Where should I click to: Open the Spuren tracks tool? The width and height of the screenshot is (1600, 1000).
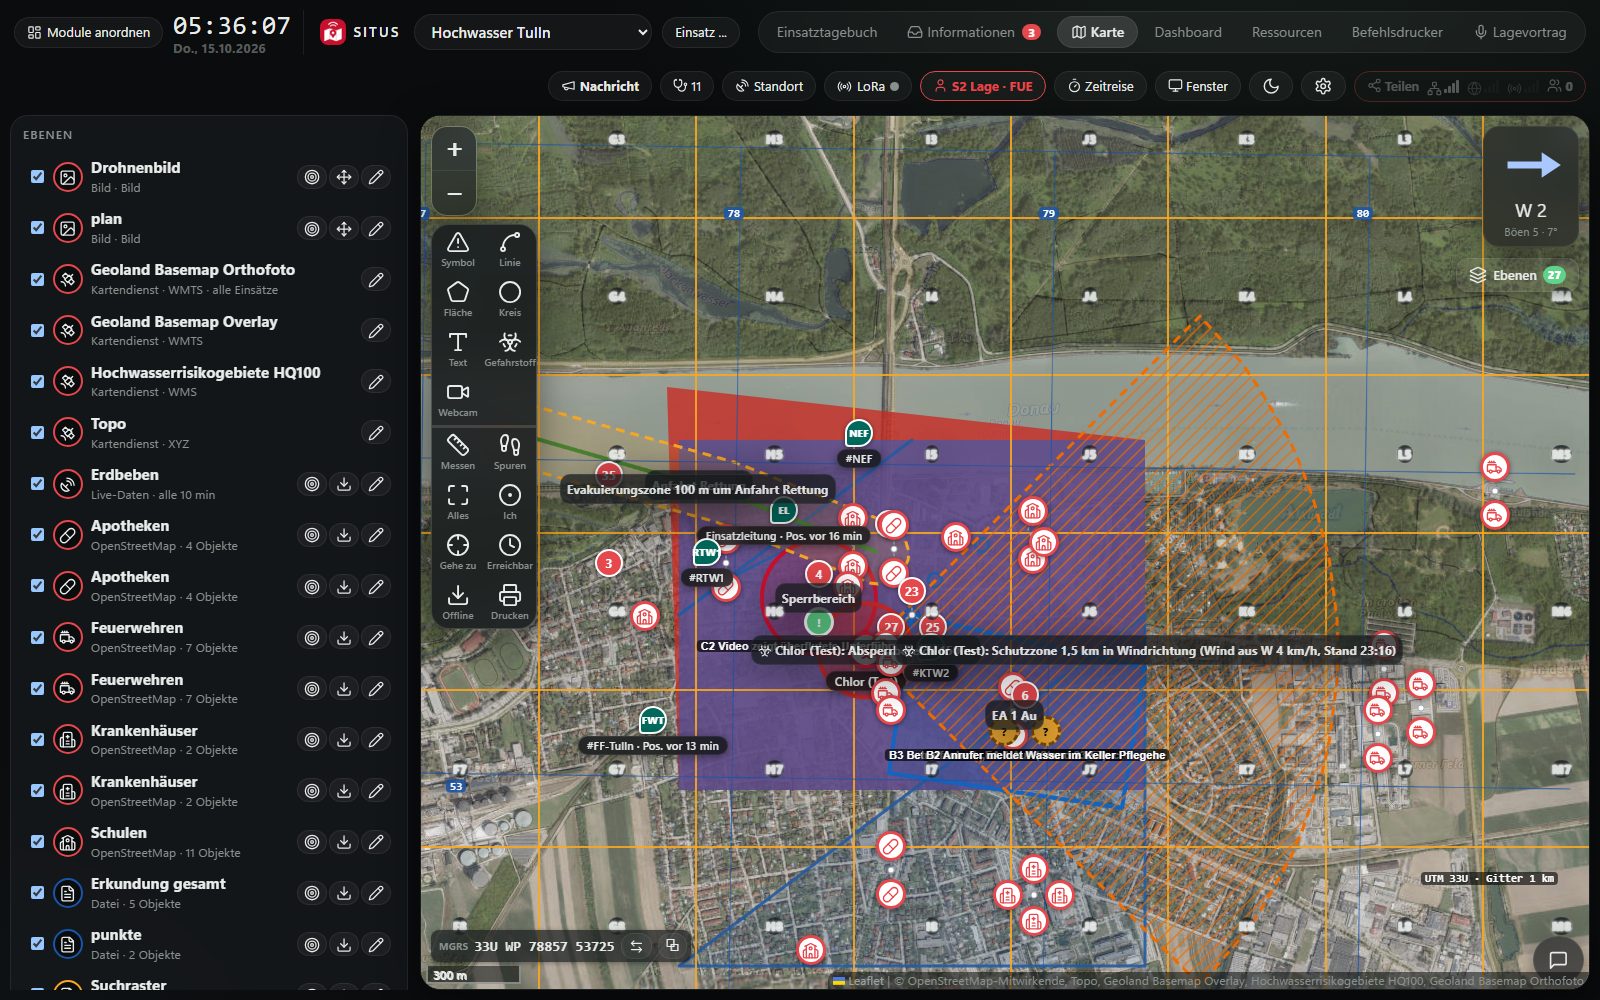pos(510,452)
